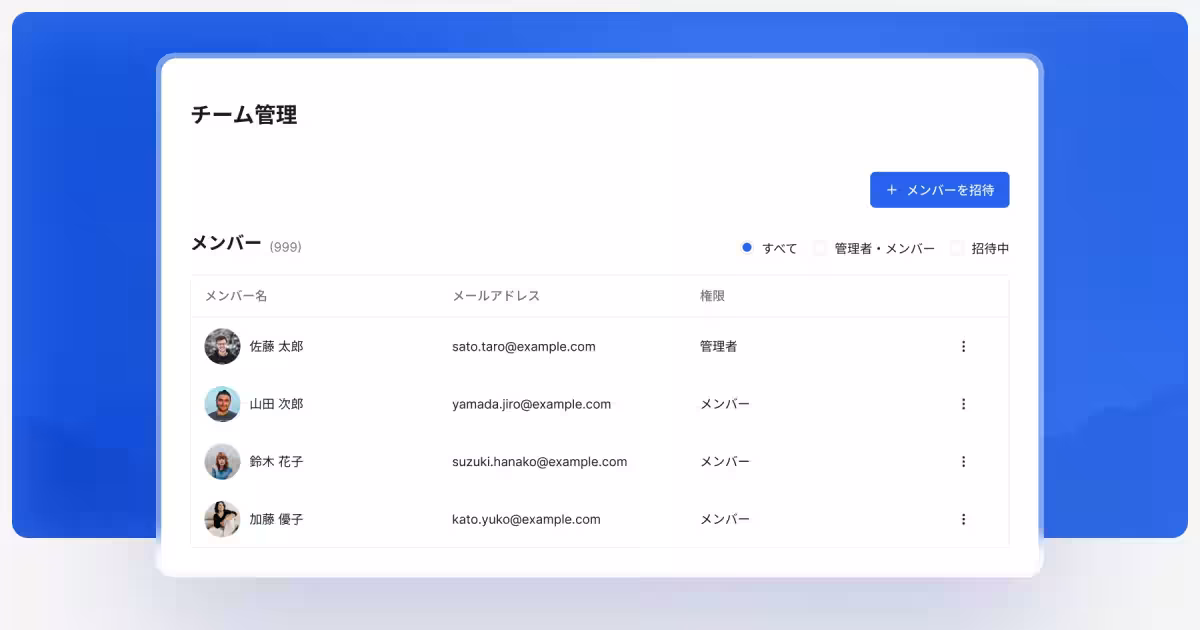This screenshot has width=1200, height=630.
Task: Click 山田 次郎's profile avatar
Action: 222,404
